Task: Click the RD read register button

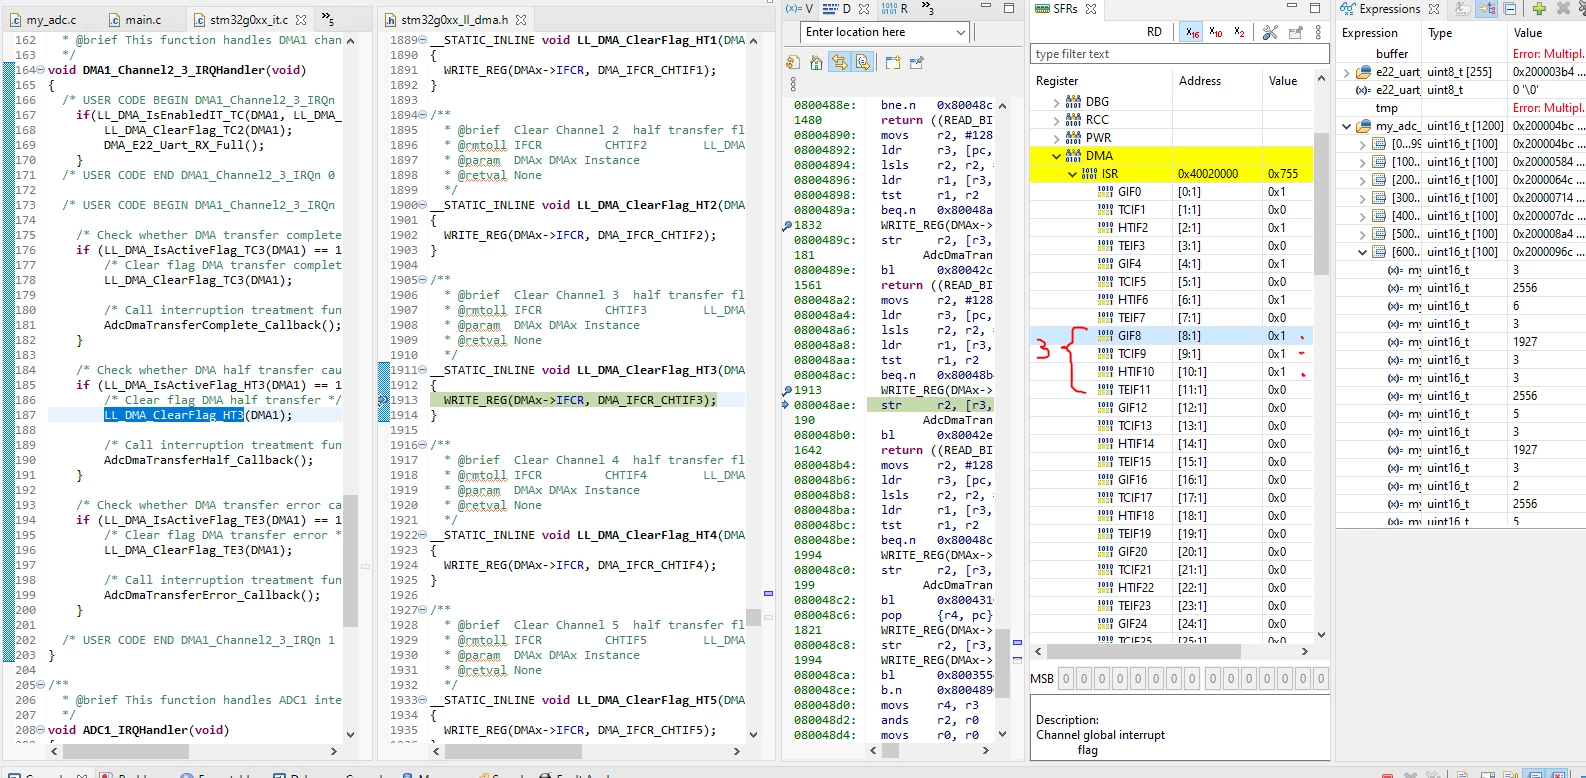Action: pos(1154,32)
